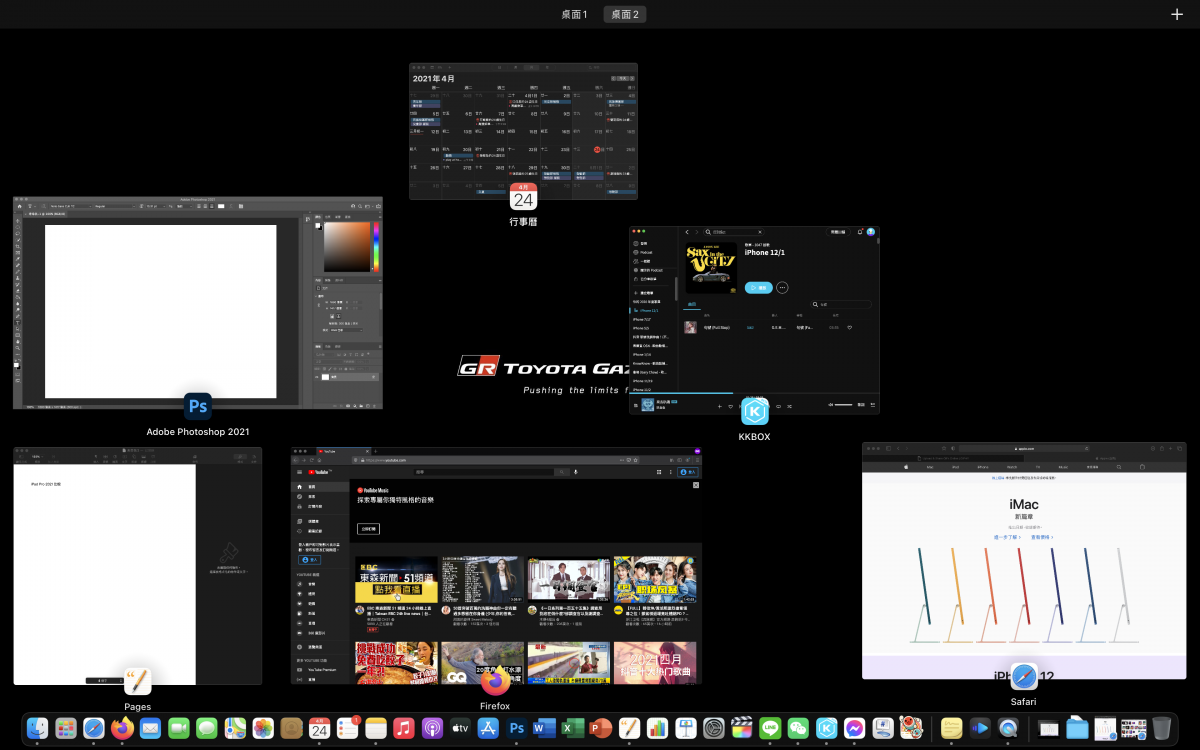Select the Pages document window

pyautogui.click(x=138, y=566)
